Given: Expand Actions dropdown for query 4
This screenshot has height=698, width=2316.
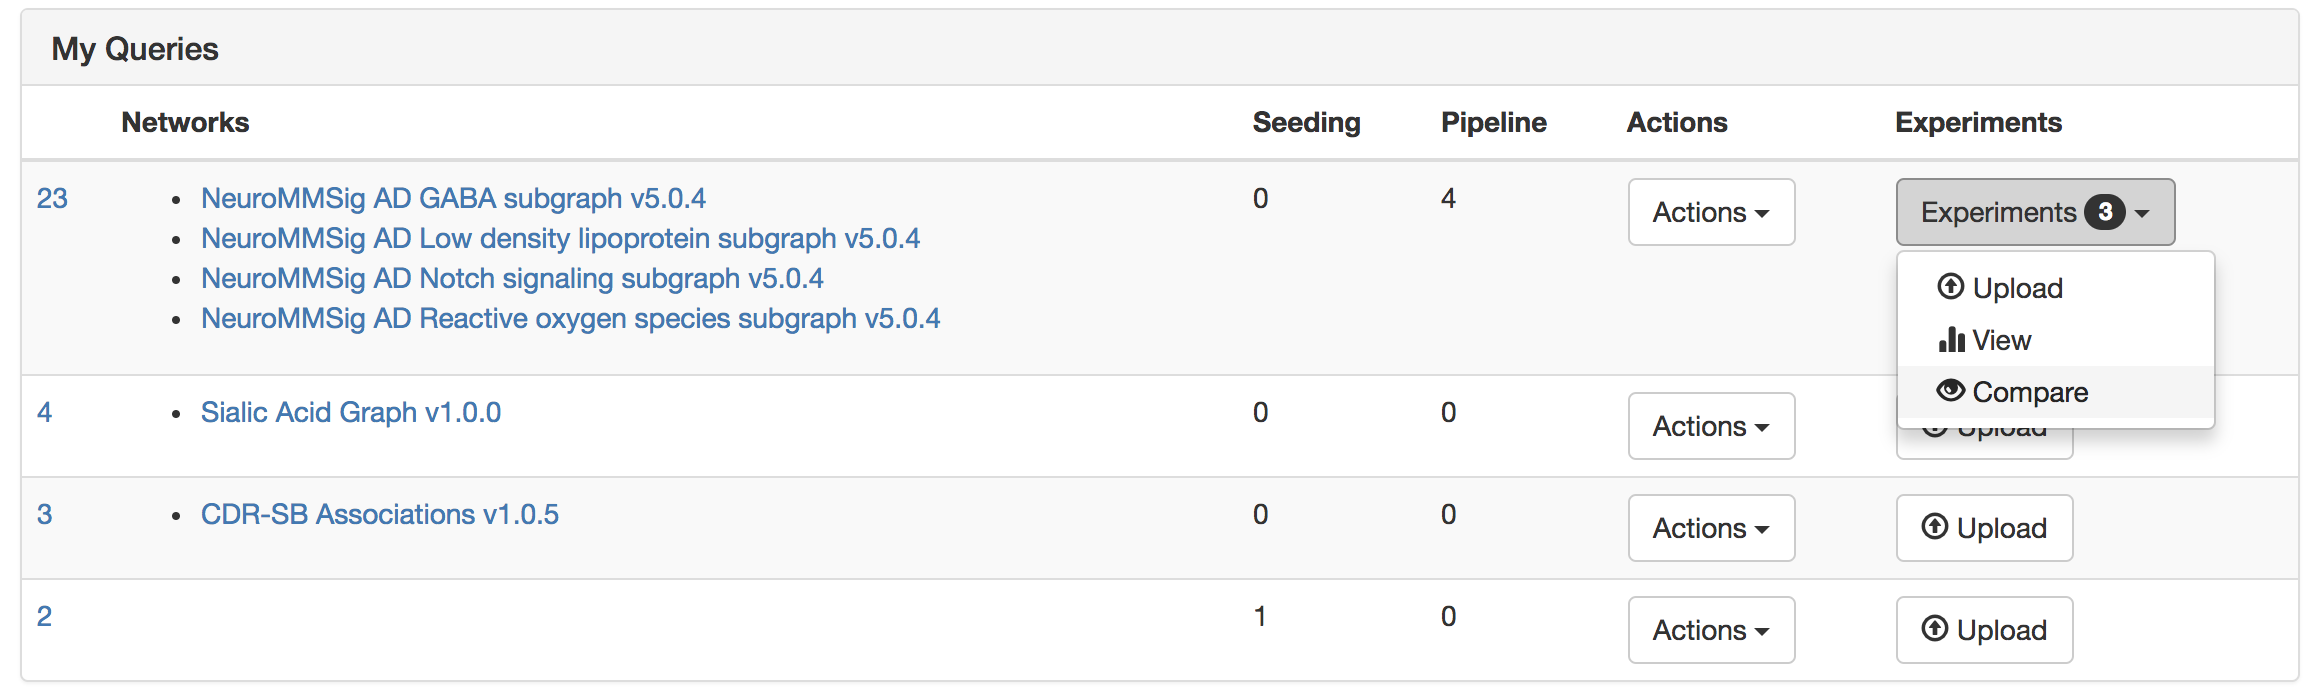Looking at the screenshot, I should pyautogui.click(x=1711, y=426).
